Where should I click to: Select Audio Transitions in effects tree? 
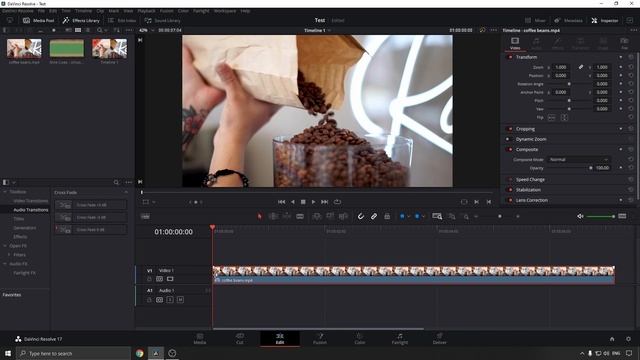tap(31, 210)
